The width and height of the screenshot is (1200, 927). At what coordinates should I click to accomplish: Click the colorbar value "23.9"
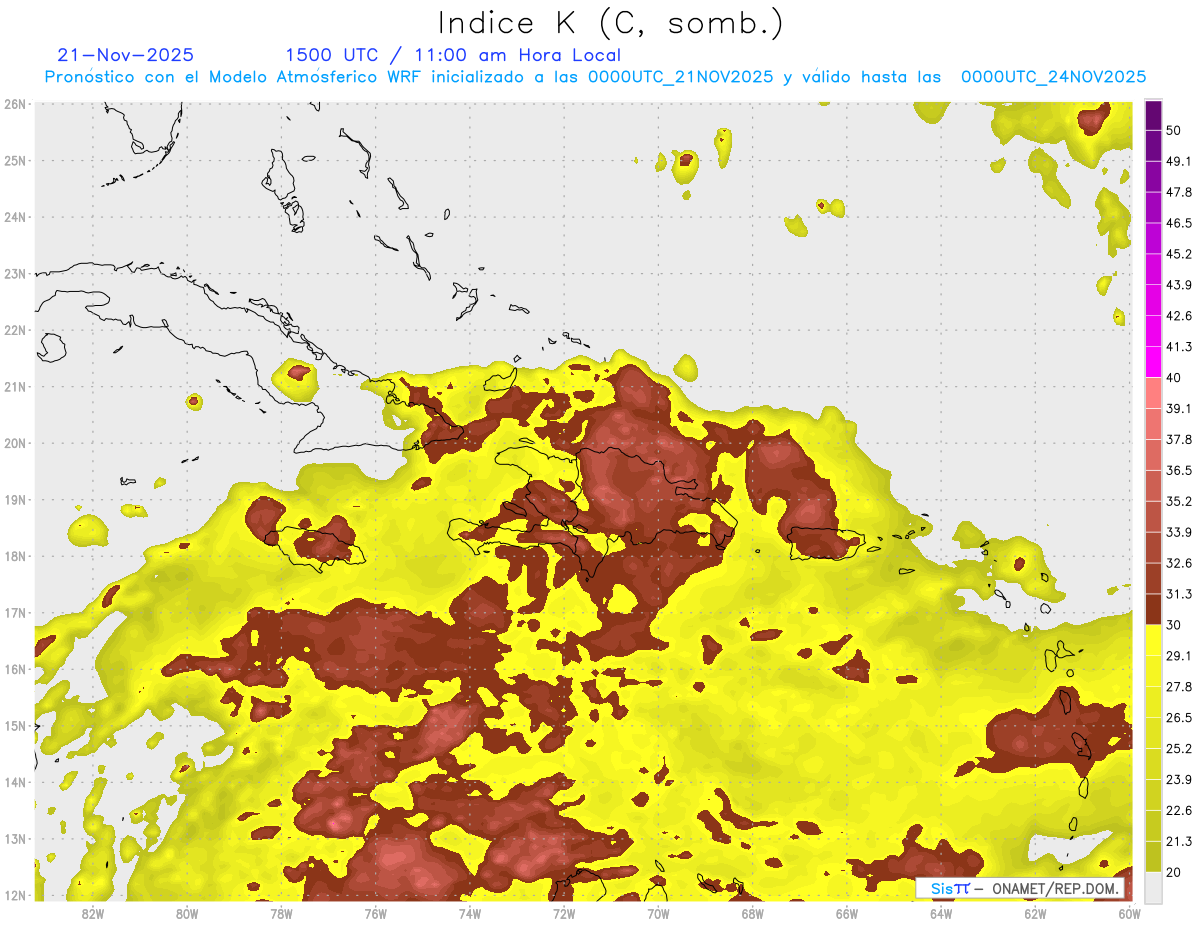pyautogui.click(x=1179, y=780)
